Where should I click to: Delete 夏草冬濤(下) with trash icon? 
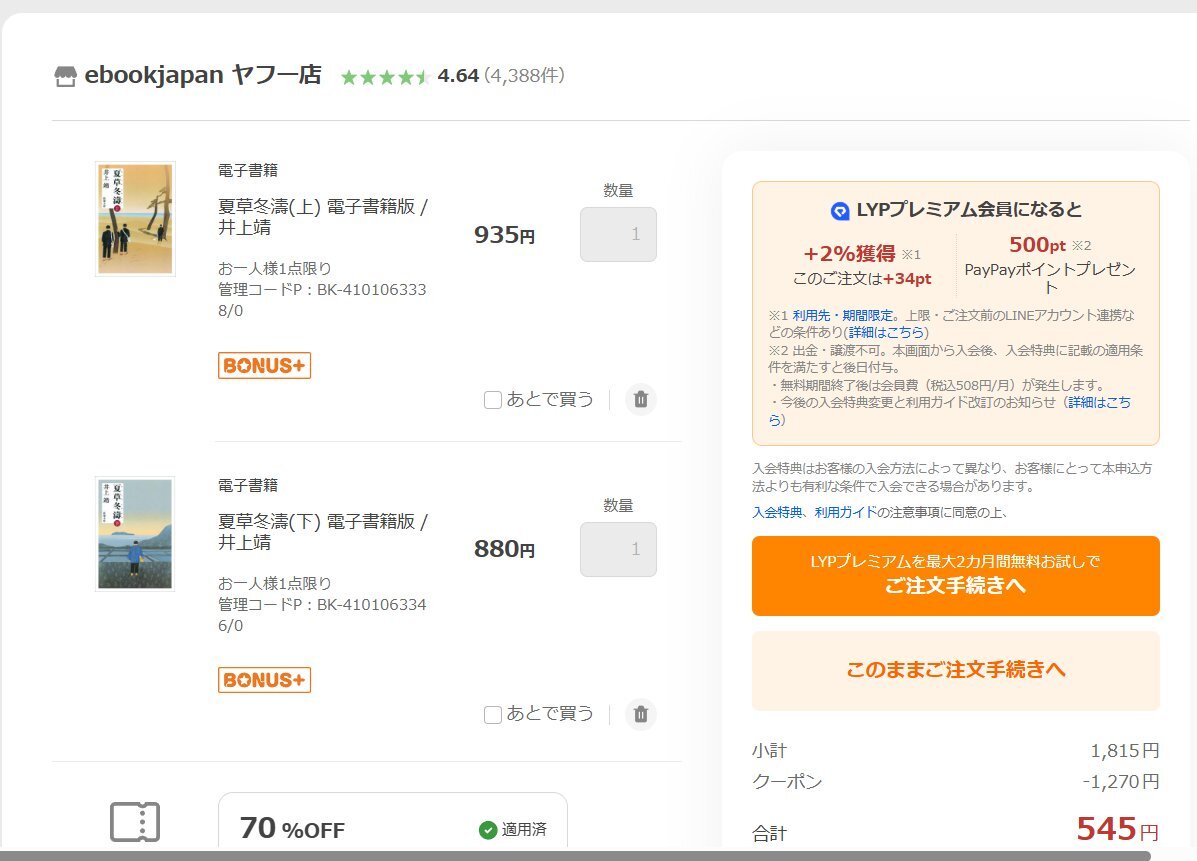coord(641,714)
